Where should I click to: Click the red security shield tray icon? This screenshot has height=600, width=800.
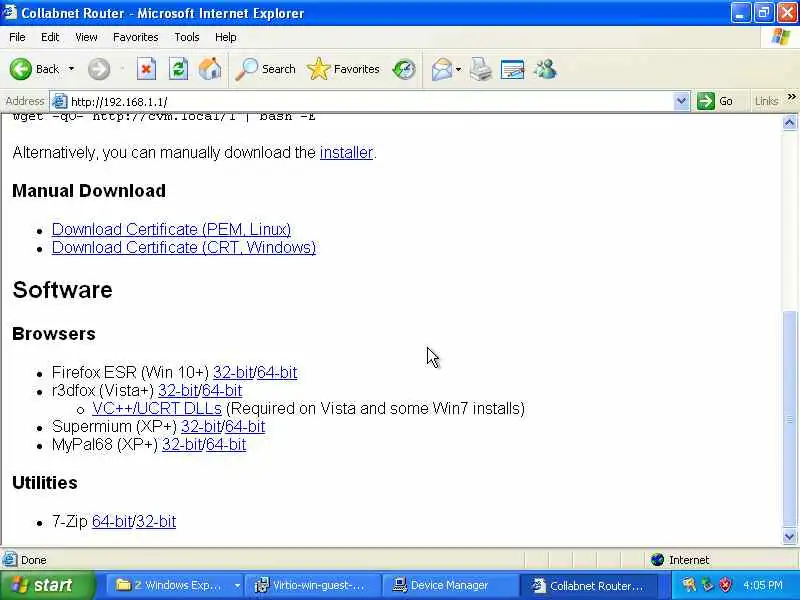click(725, 585)
